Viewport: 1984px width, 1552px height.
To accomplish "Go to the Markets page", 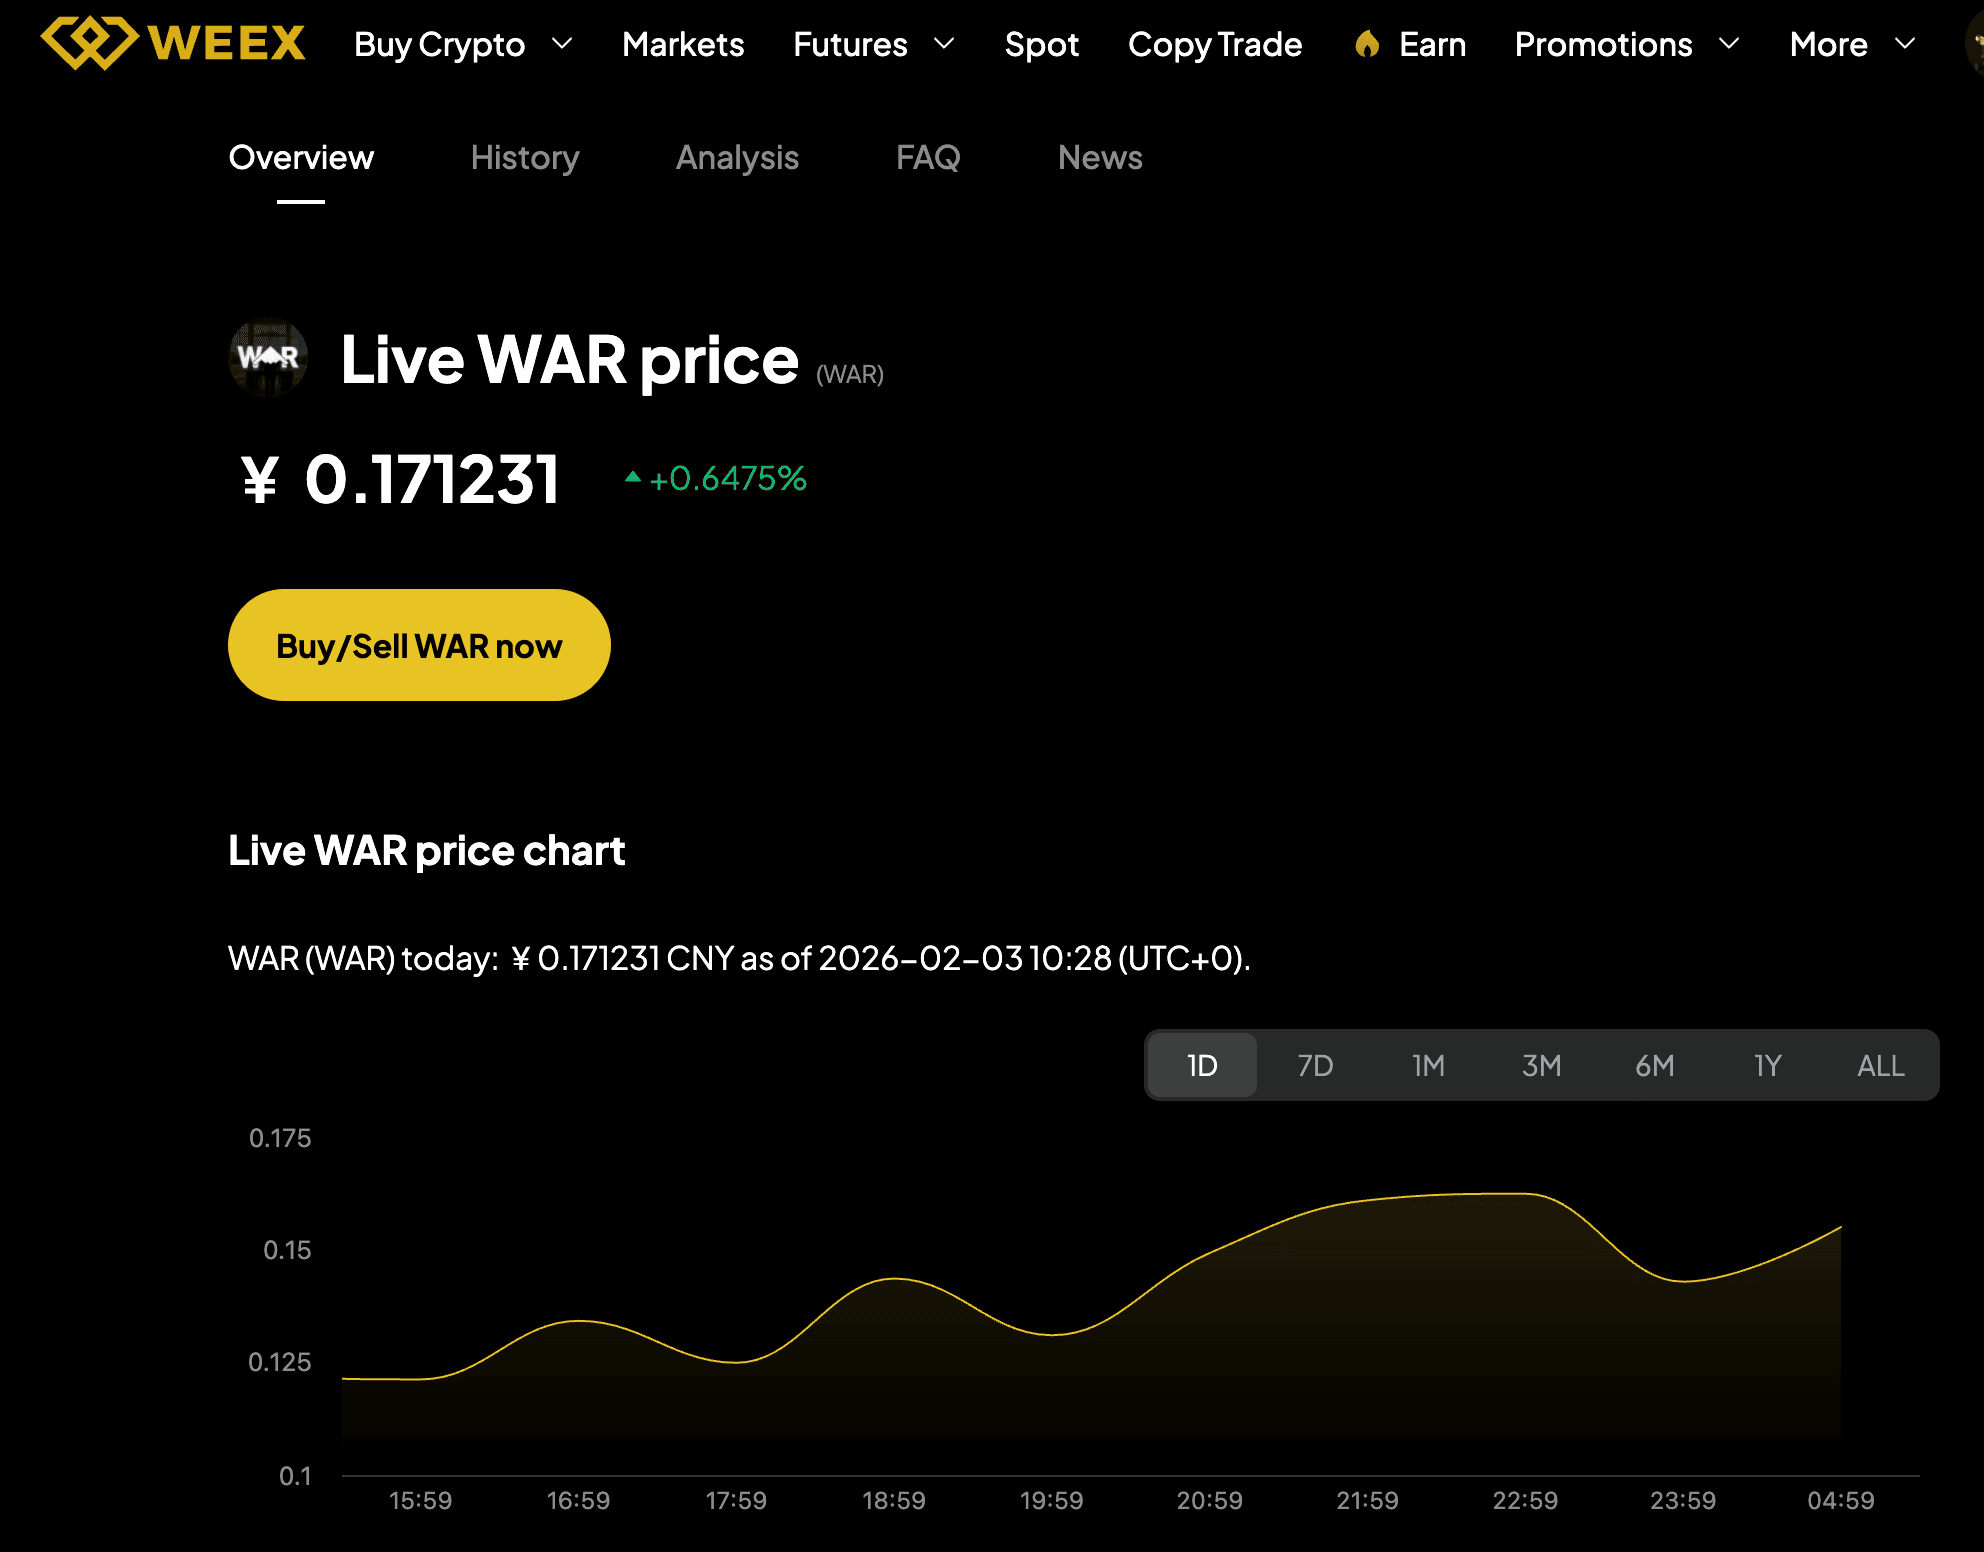I will (683, 44).
